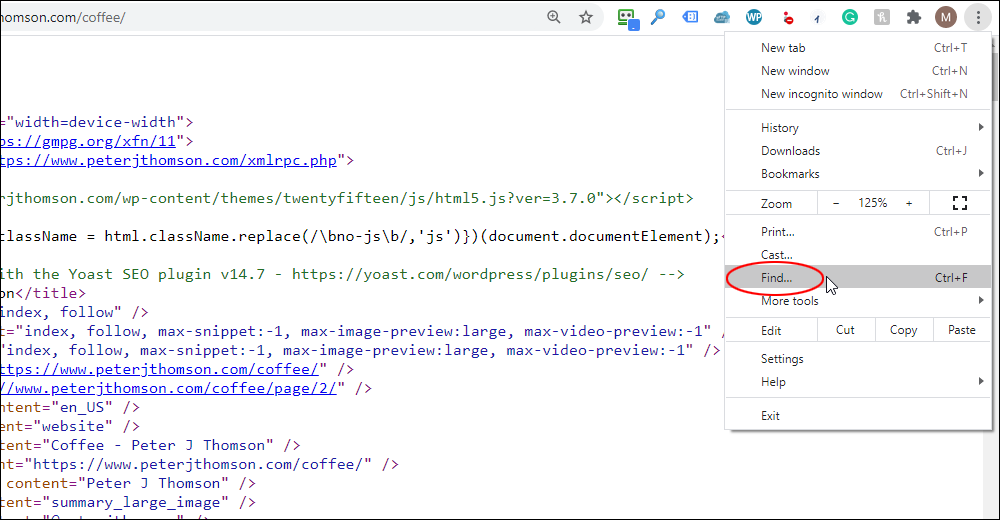Screen dimensions: 1000x520
Task: Click the zoom magnifier icon in address bar
Action: (x=554, y=17)
